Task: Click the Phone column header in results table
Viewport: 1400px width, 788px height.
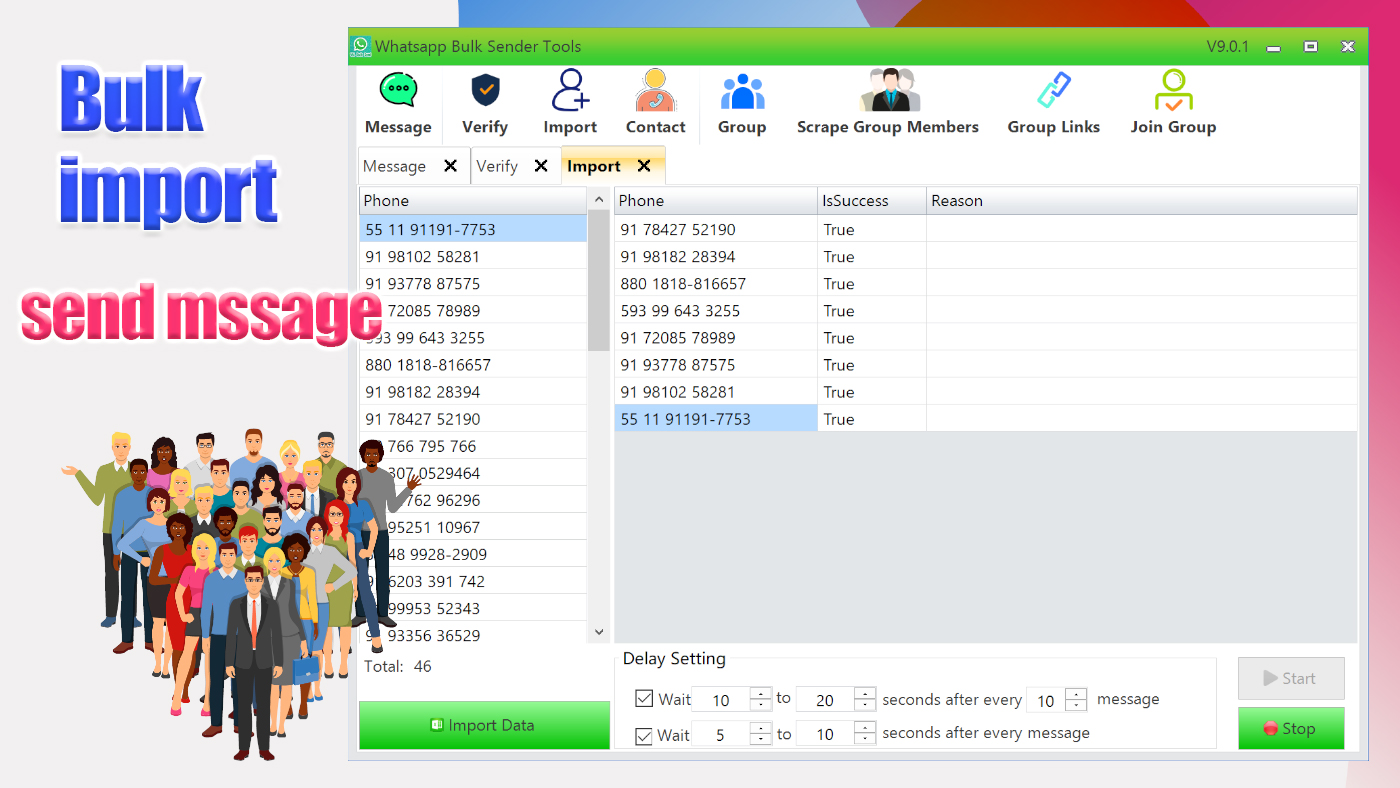Action: coord(716,200)
